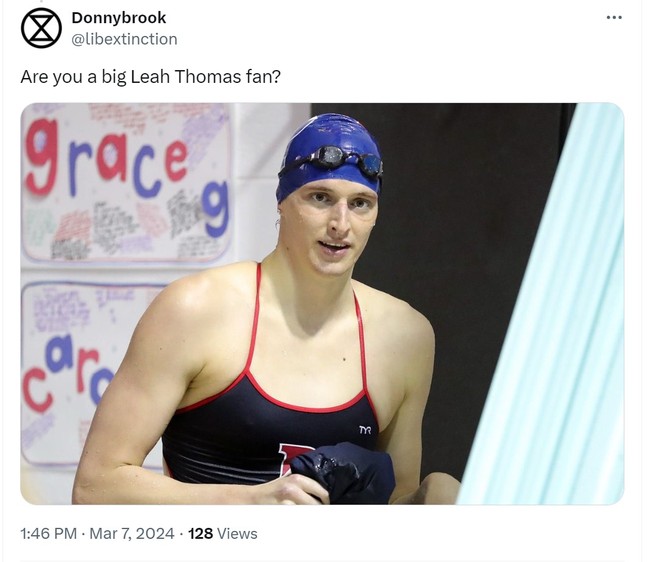Click the dark towel held in photo
This screenshot has height=562, width=650.
pyautogui.click(x=343, y=472)
